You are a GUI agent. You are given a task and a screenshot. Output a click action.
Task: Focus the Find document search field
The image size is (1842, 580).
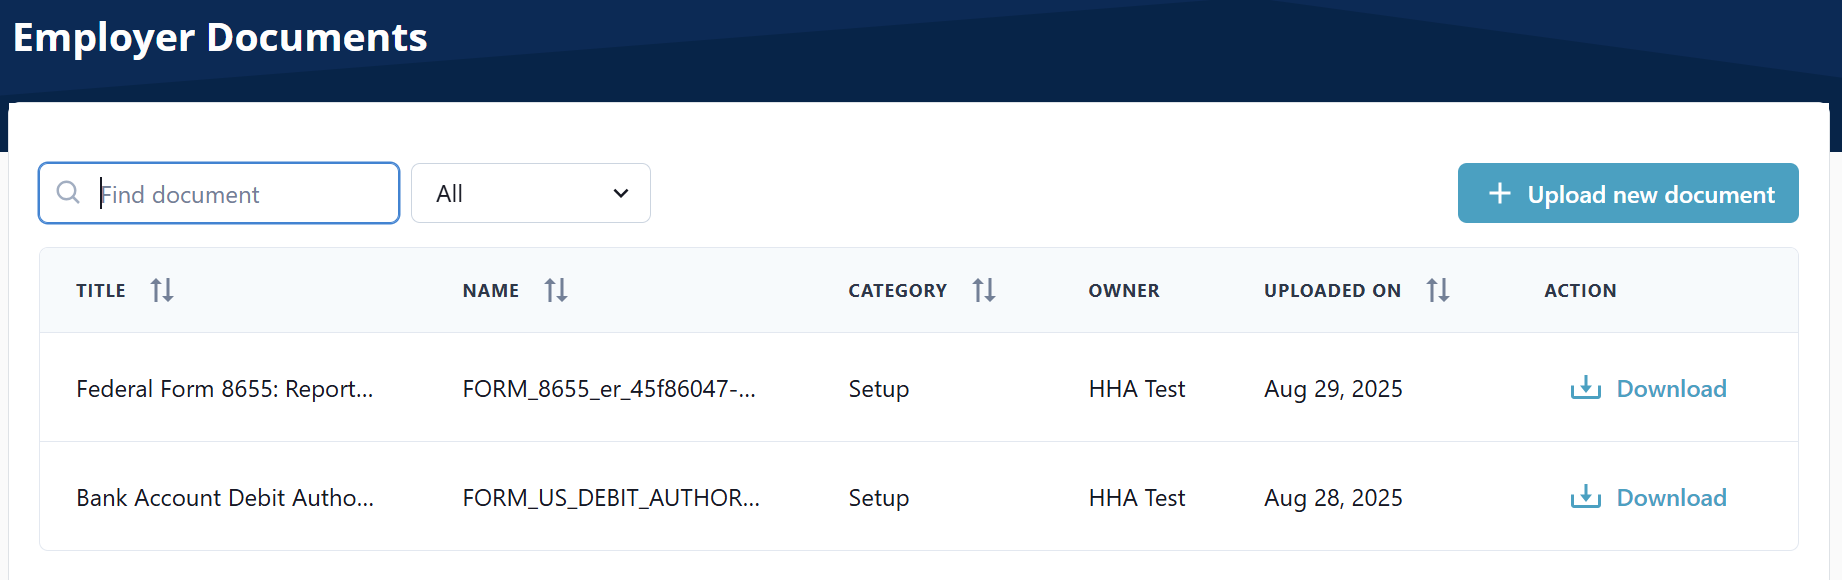[240, 194]
